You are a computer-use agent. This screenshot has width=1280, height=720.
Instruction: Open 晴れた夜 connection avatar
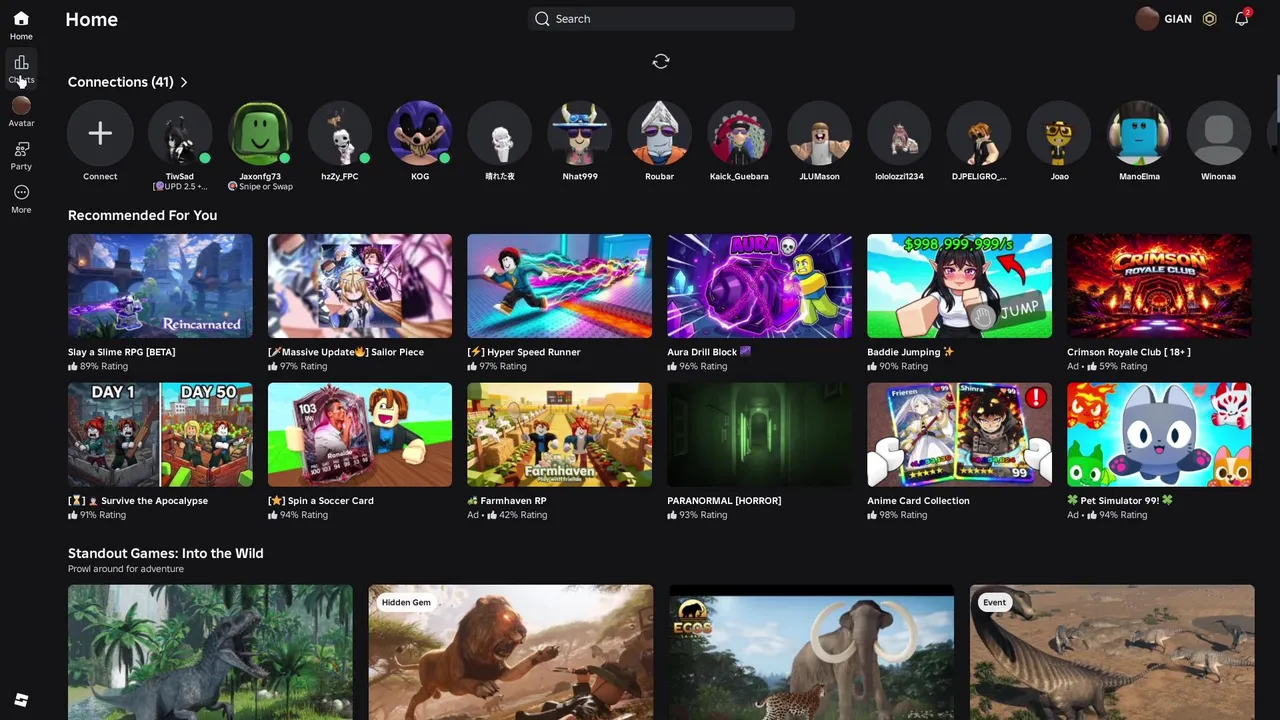pyautogui.click(x=500, y=133)
